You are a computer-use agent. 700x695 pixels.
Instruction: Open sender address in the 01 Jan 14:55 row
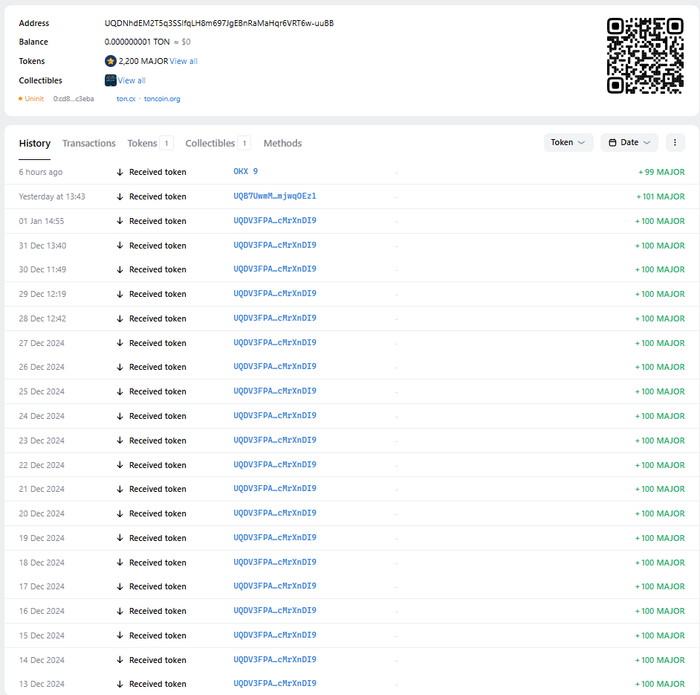[275, 221]
